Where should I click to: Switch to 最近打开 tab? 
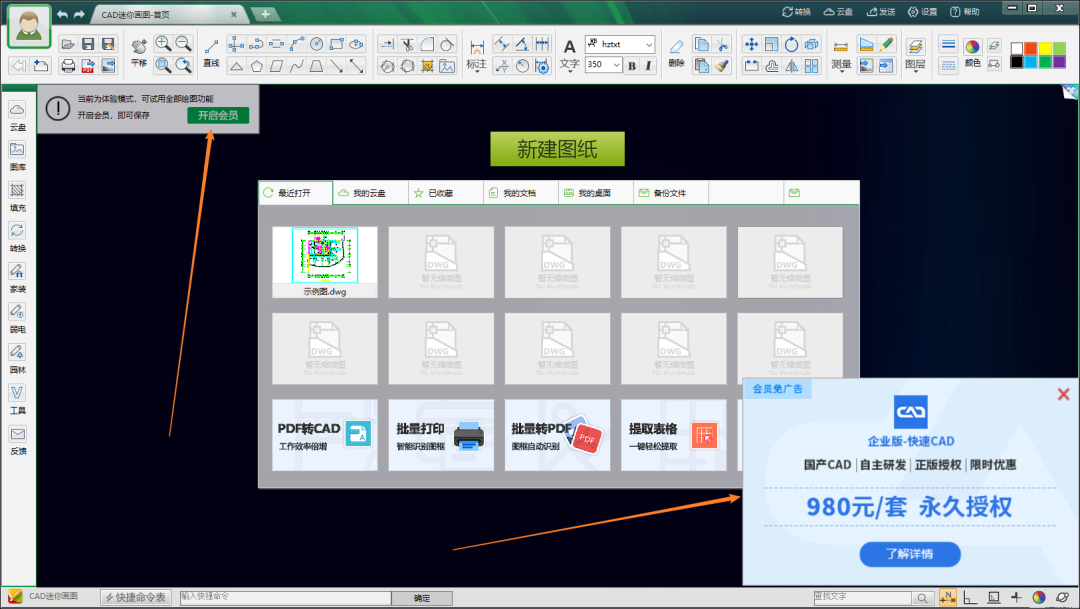(295, 193)
